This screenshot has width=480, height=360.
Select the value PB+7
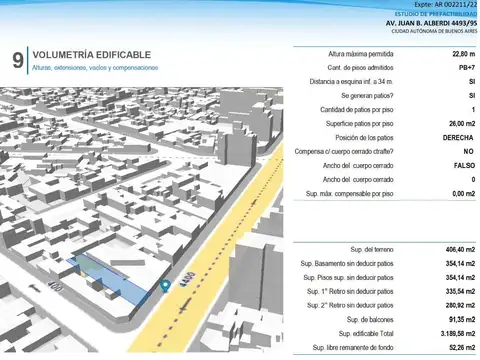coord(467,68)
